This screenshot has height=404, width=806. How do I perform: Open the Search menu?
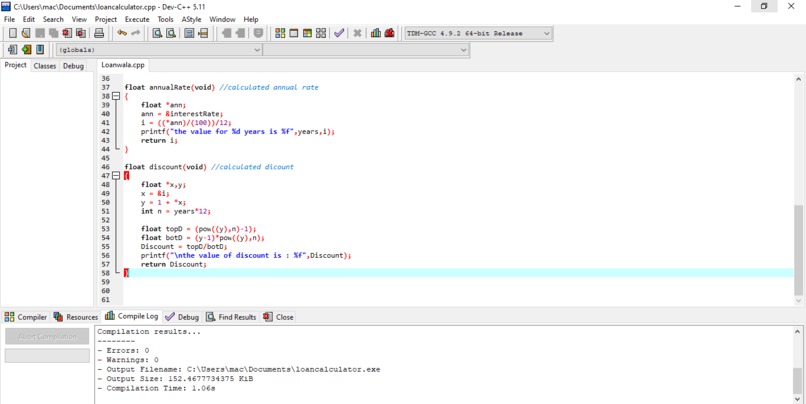(53, 20)
